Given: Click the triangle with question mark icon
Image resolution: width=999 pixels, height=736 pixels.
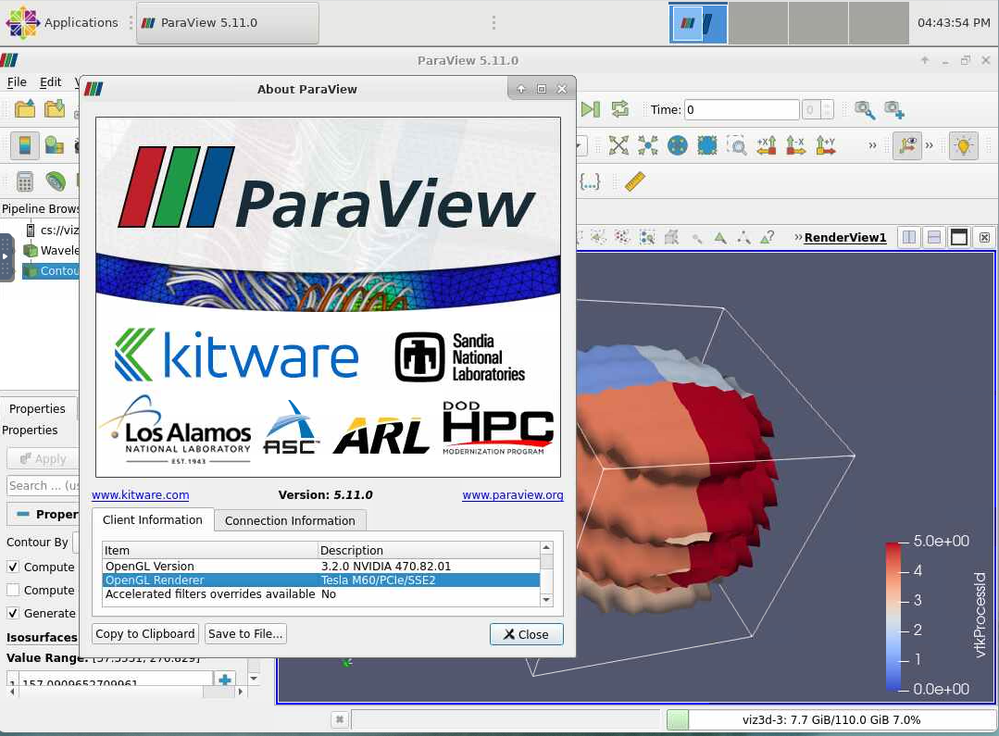Looking at the screenshot, I should (x=767, y=238).
